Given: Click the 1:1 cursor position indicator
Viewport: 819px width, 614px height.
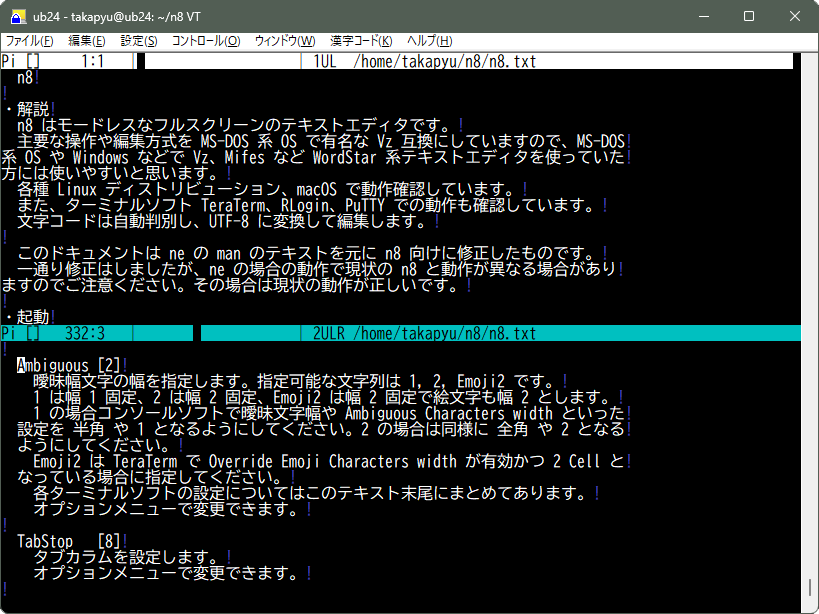Looking at the screenshot, I should click(92, 62).
